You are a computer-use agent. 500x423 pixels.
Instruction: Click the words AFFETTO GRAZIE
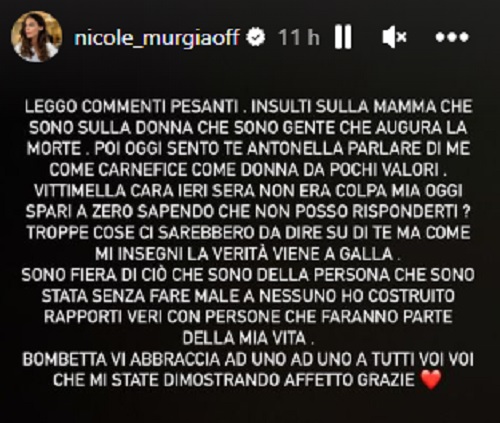[349, 380]
